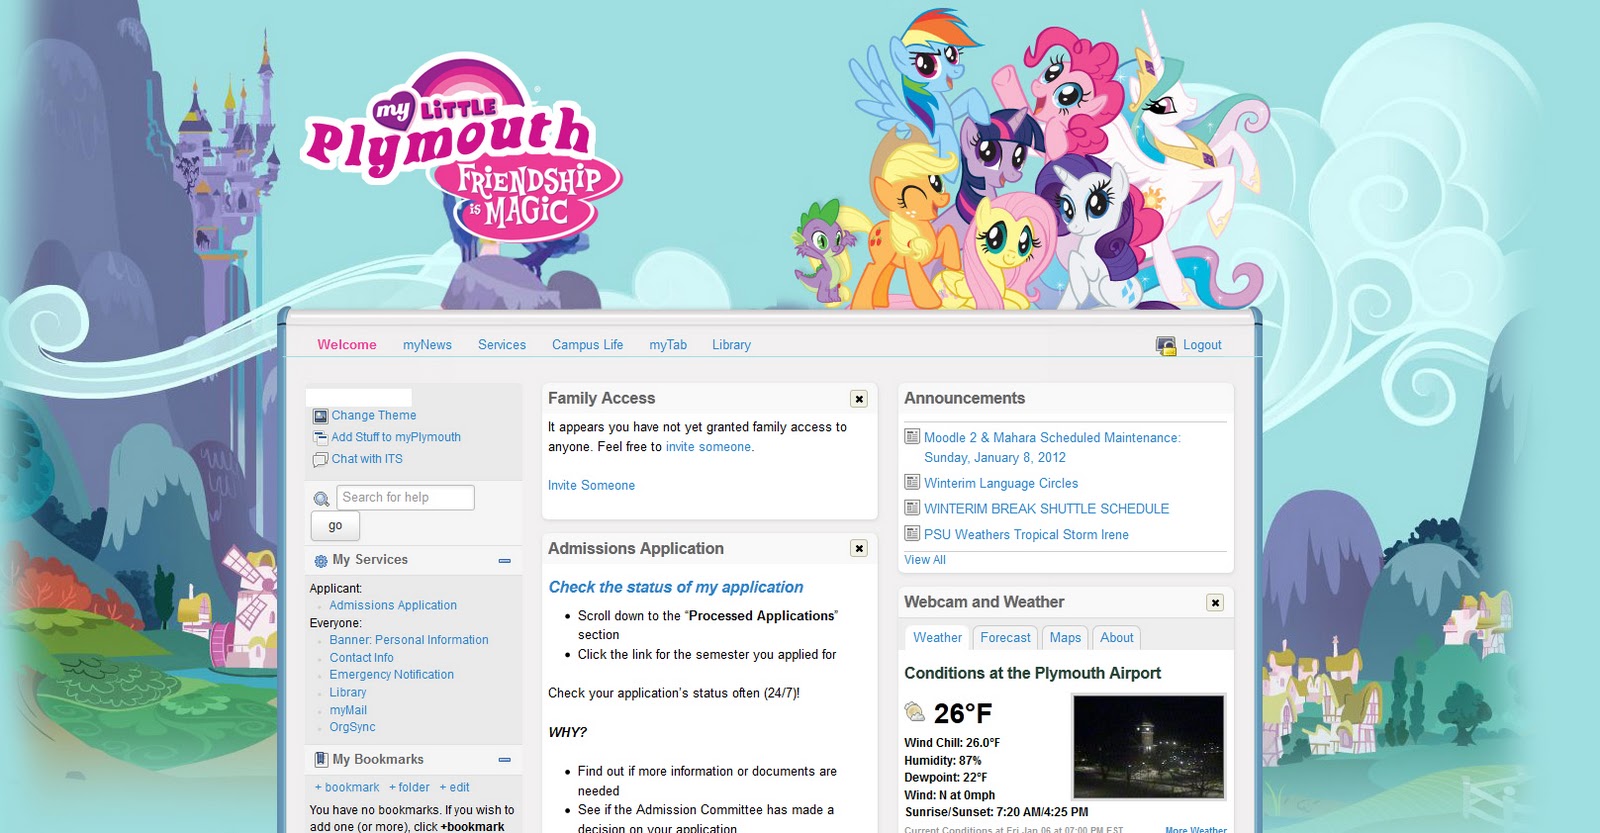Open PSU Weathers Tropical Storm Irene link
1600x833 pixels.
tap(1026, 535)
